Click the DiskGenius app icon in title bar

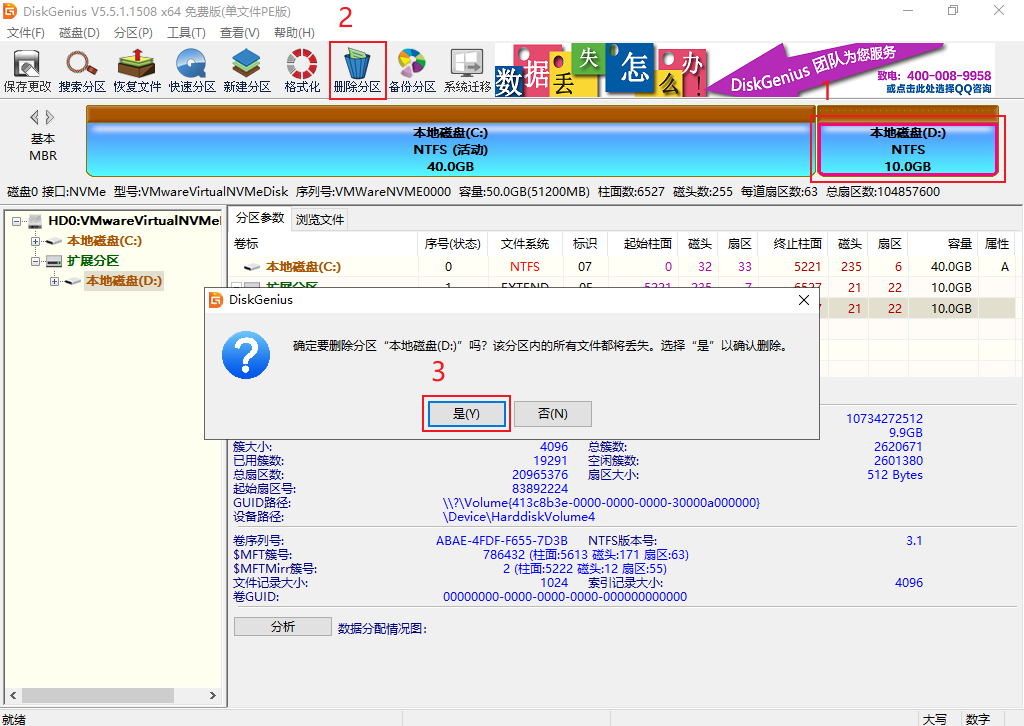[x=10, y=11]
